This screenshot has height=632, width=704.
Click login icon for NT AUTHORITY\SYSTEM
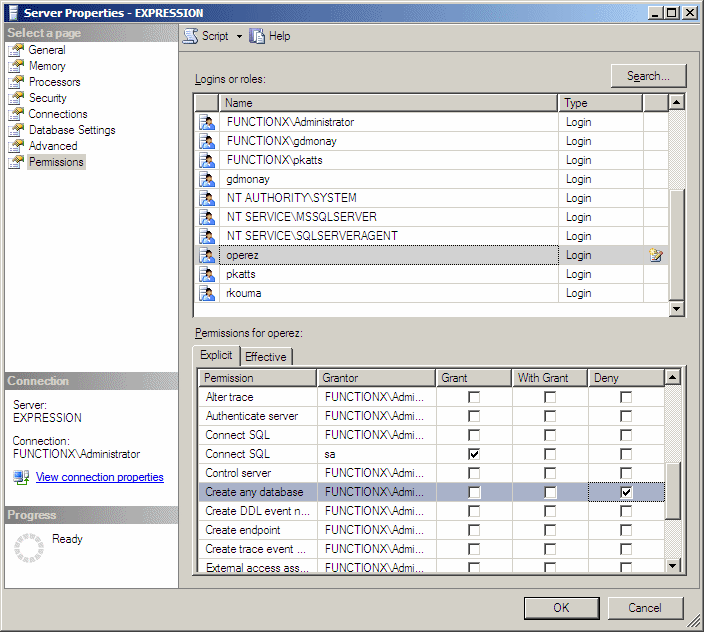207,198
